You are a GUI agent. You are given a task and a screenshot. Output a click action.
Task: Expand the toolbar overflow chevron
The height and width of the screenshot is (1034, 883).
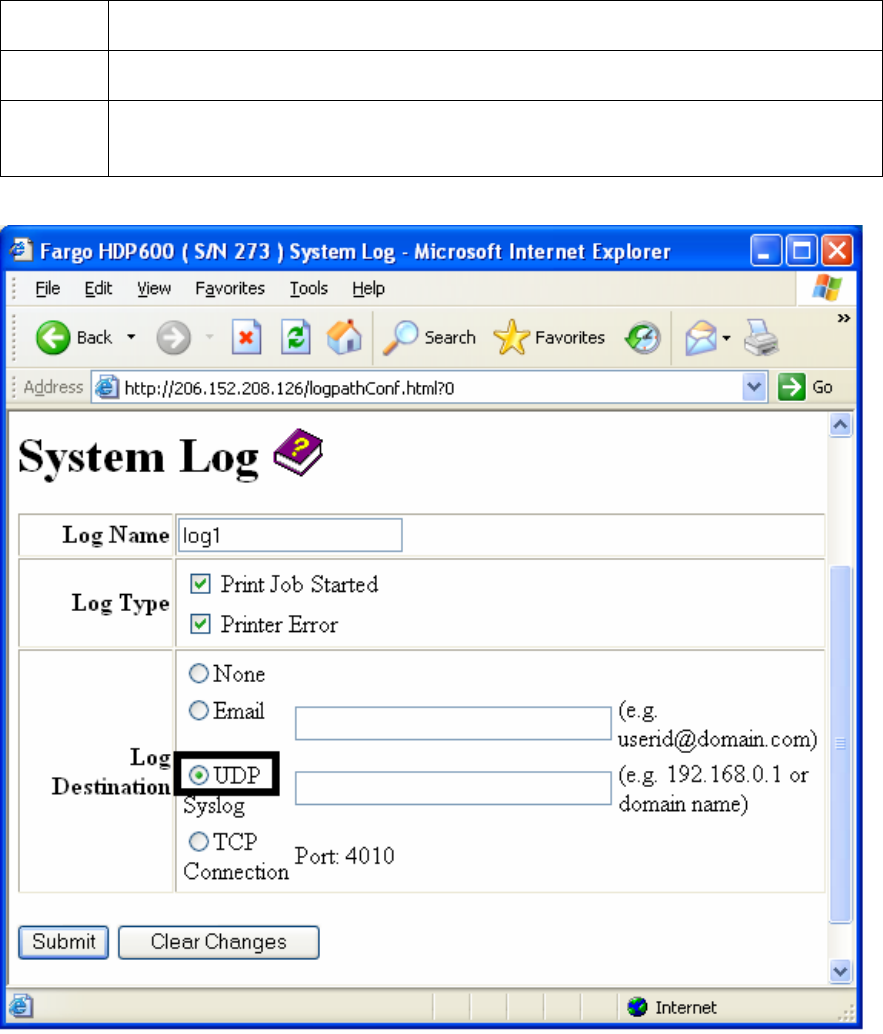843,319
